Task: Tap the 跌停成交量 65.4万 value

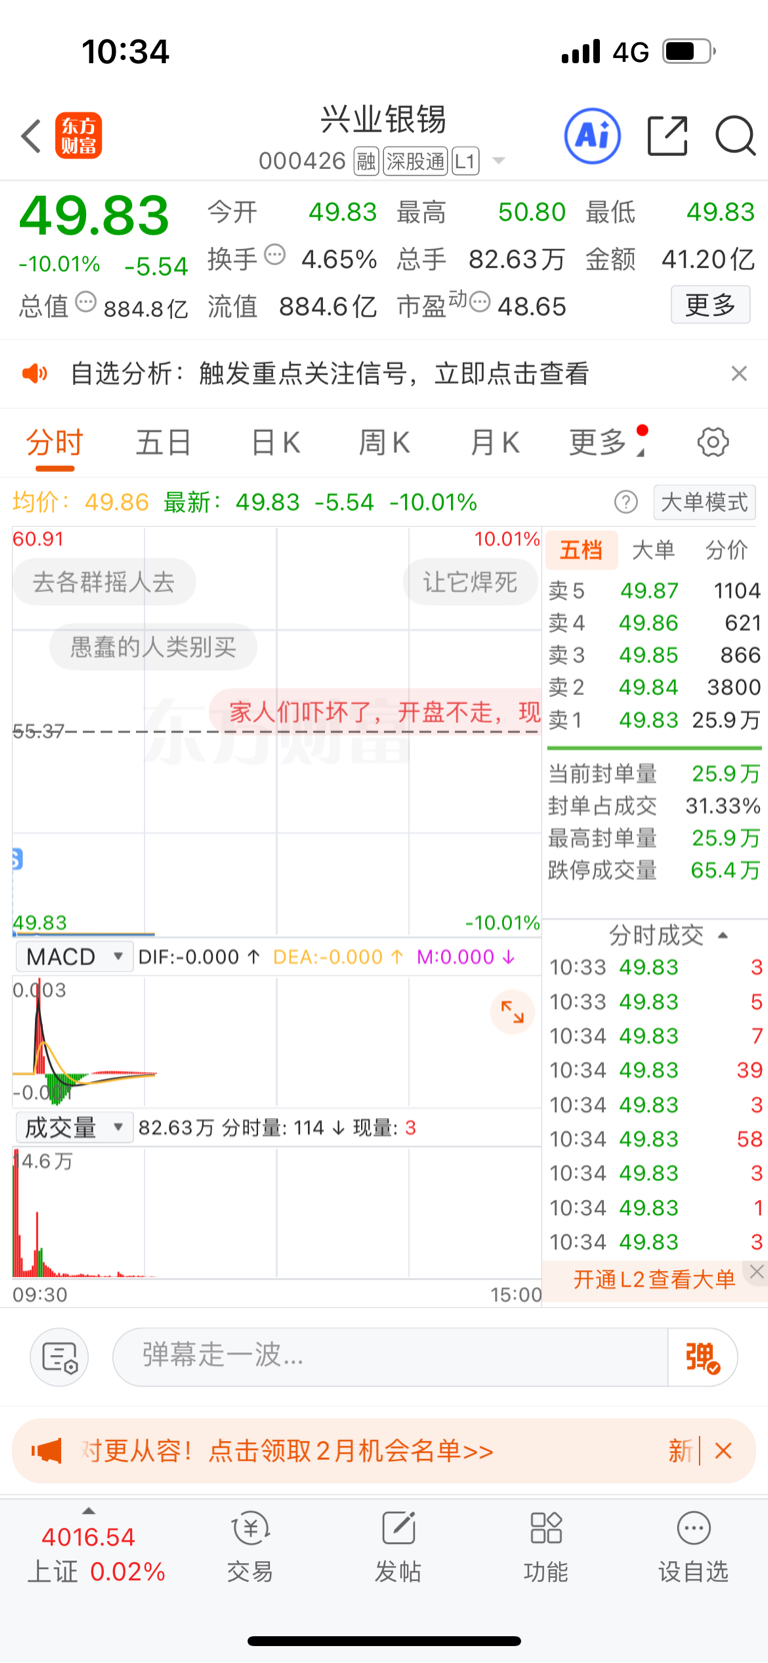Action: pos(726,871)
